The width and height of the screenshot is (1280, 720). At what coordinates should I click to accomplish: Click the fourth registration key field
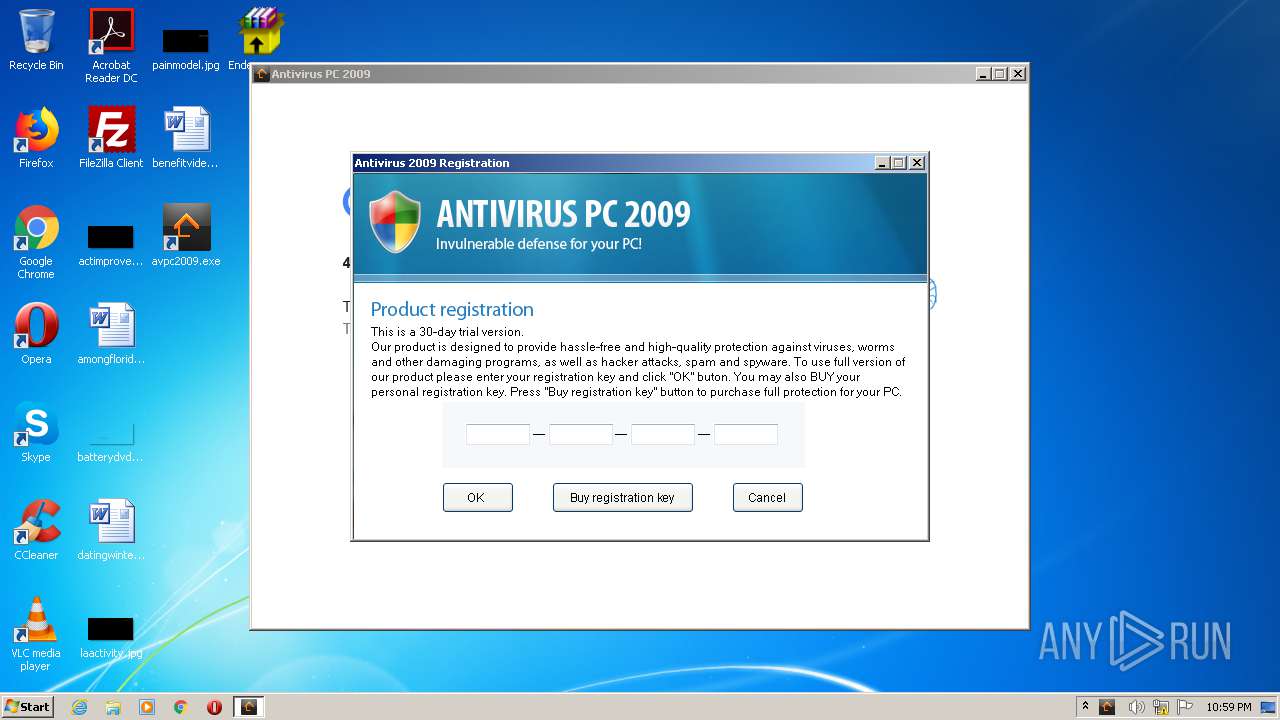746,434
